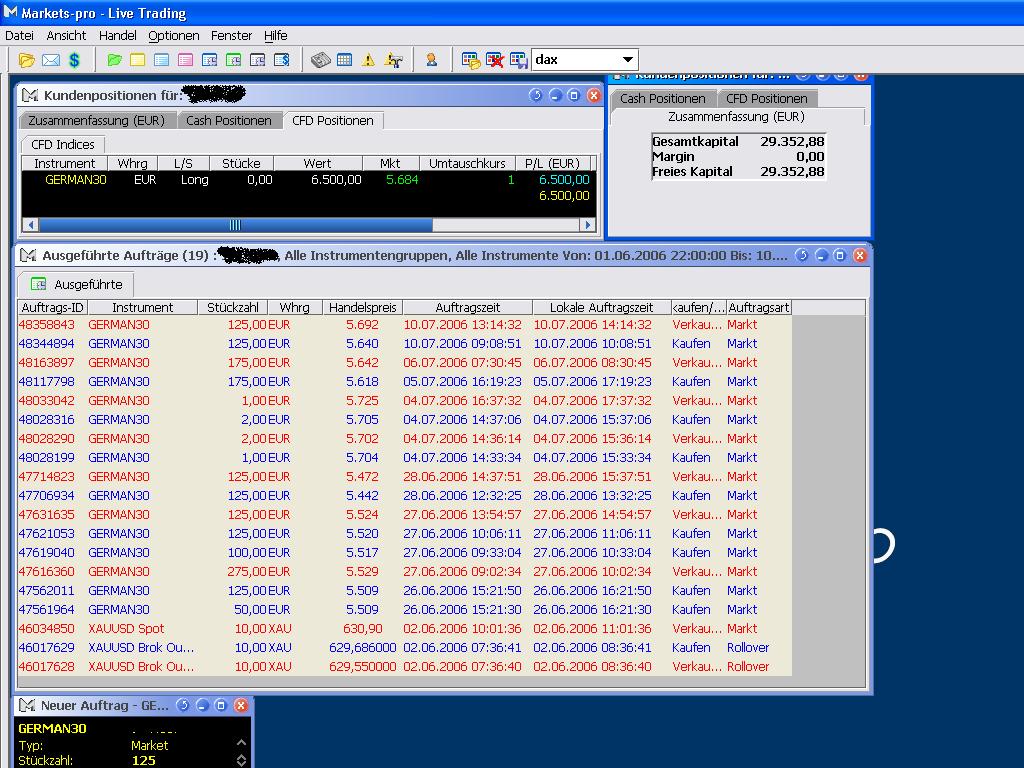The width and height of the screenshot is (1024, 768).
Task: Open the Handel menu
Action: [117, 35]
